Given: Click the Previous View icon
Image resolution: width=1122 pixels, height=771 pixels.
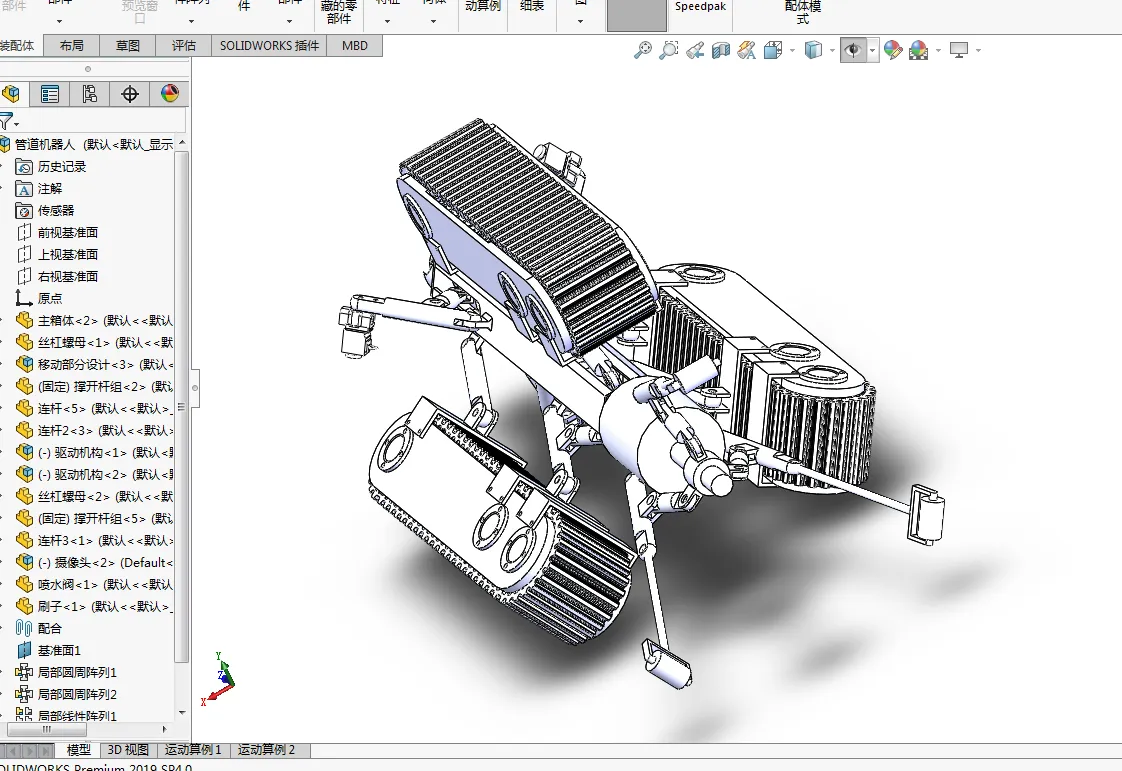Looking at the screenshot, I should point(695,50).
